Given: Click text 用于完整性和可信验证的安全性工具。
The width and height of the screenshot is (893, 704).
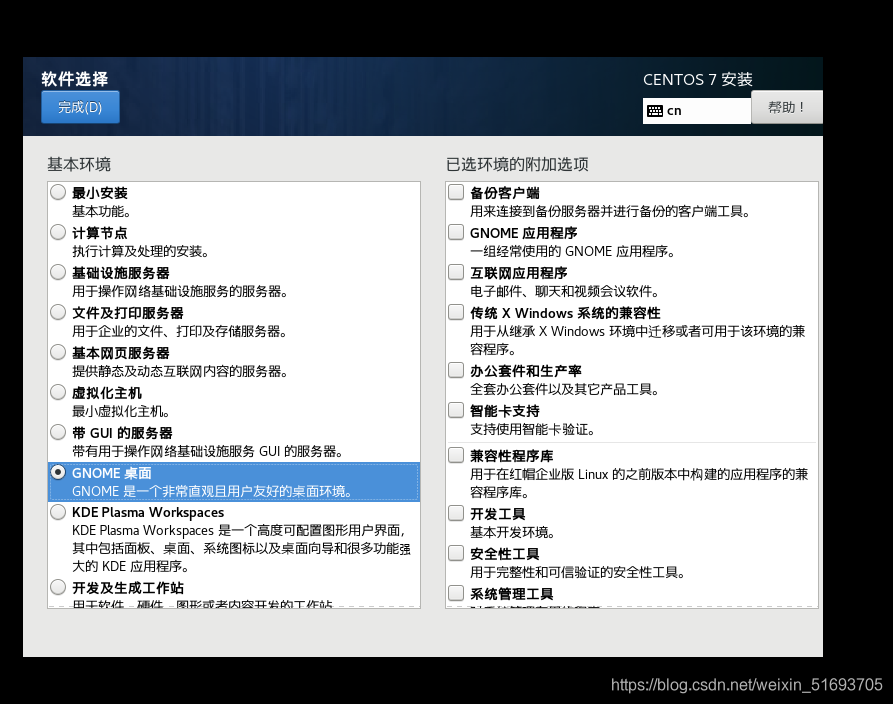Looking at the screenshot, I should coord(577,572).
